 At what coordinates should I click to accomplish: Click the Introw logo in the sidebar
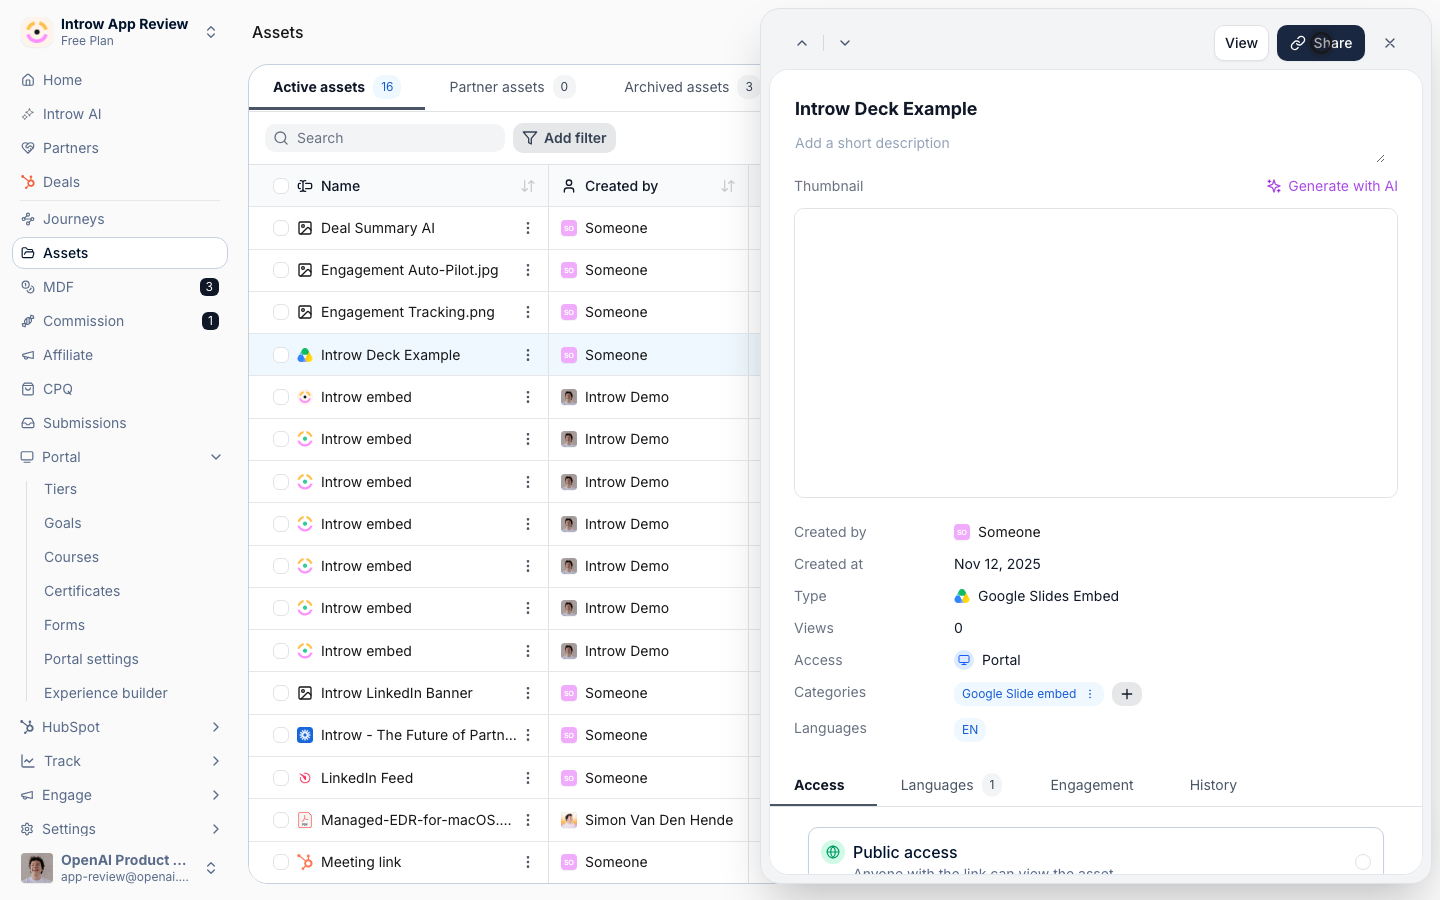[x=37, y=32]
